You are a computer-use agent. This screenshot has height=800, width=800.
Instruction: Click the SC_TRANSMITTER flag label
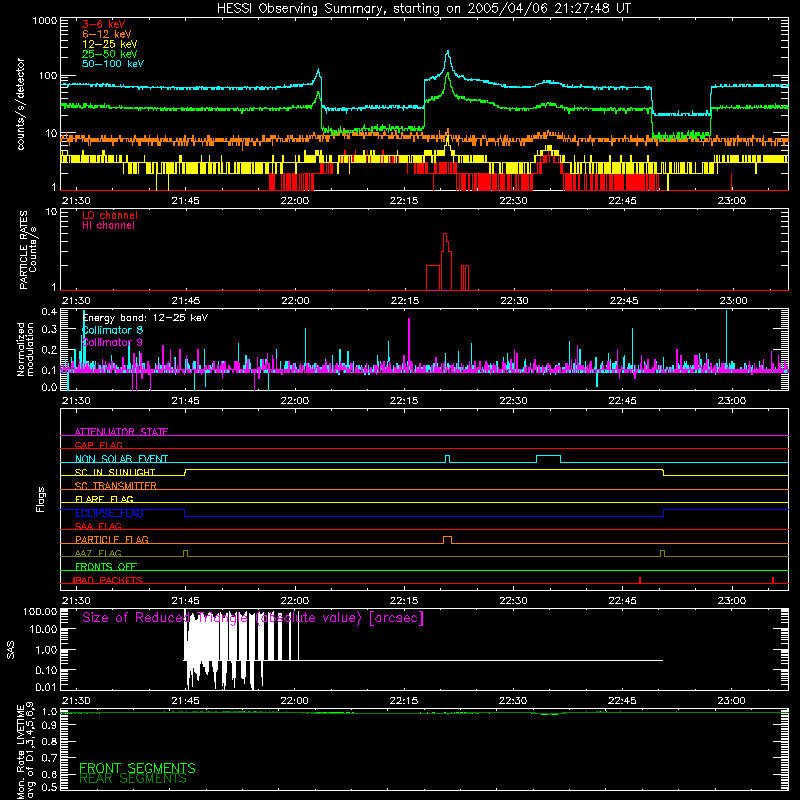[x=116, y=486]
